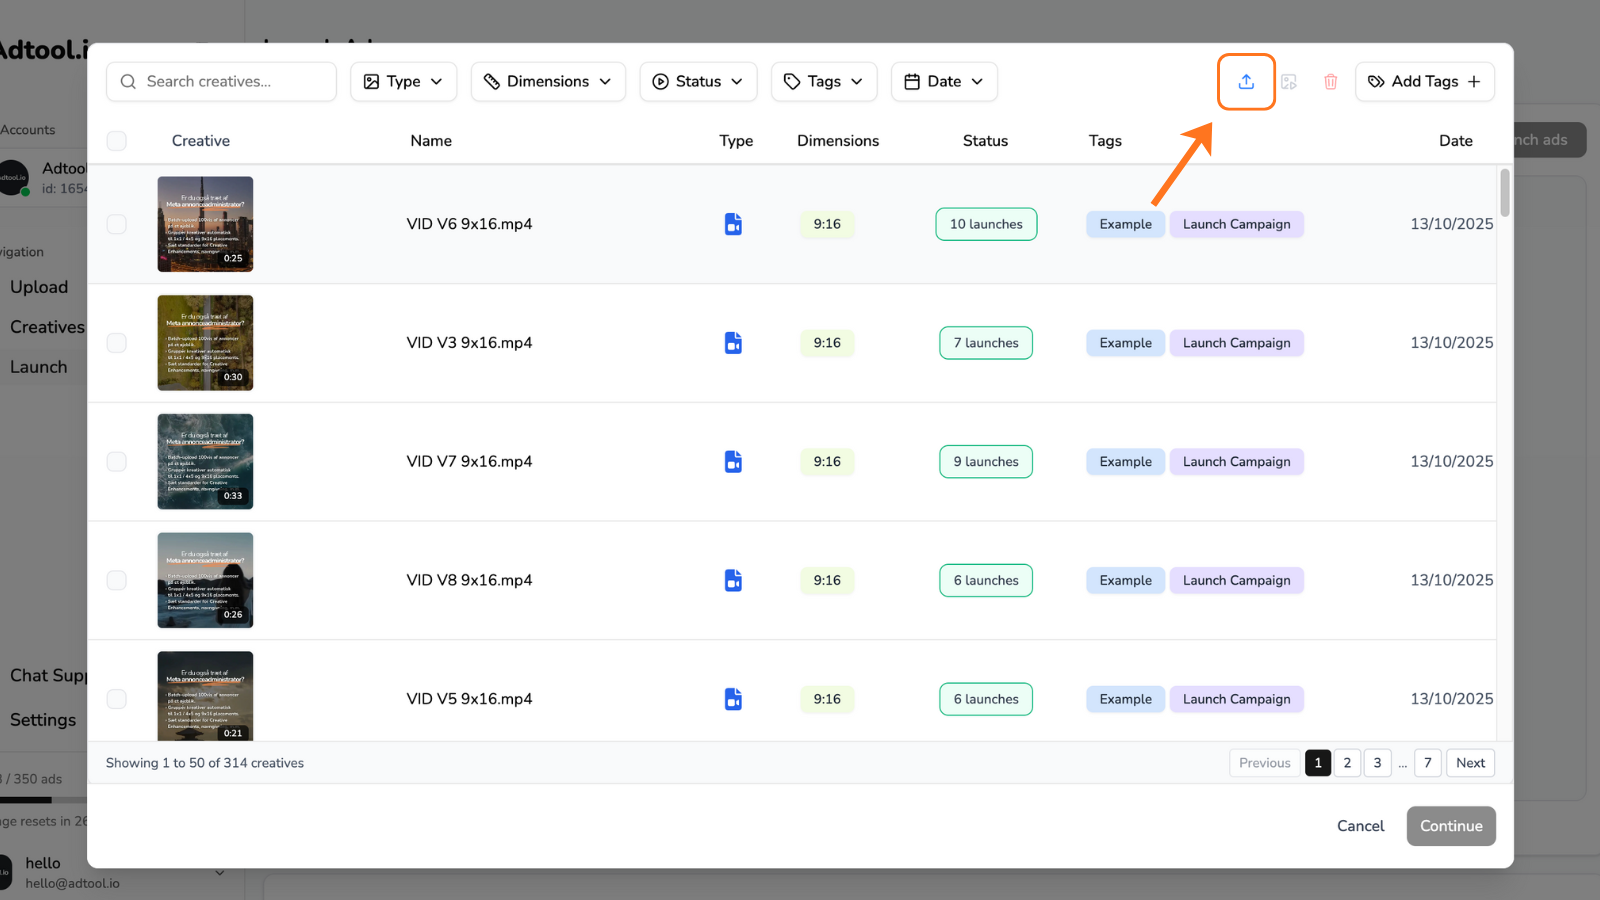Screen dimensions: 1600x900
Task: Open the Creatives section in the sidebar
Action: tap(46, 326)
